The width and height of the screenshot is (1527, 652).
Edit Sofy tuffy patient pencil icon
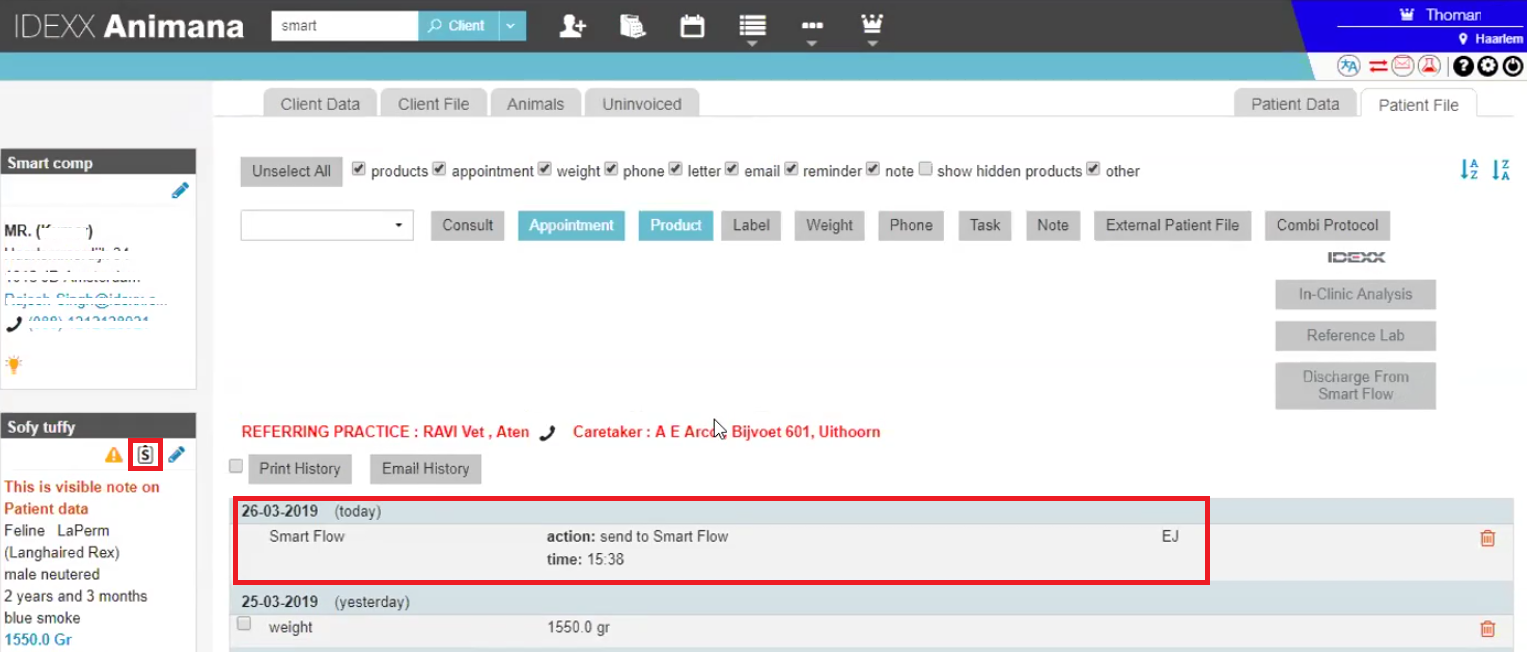[177, 455]
